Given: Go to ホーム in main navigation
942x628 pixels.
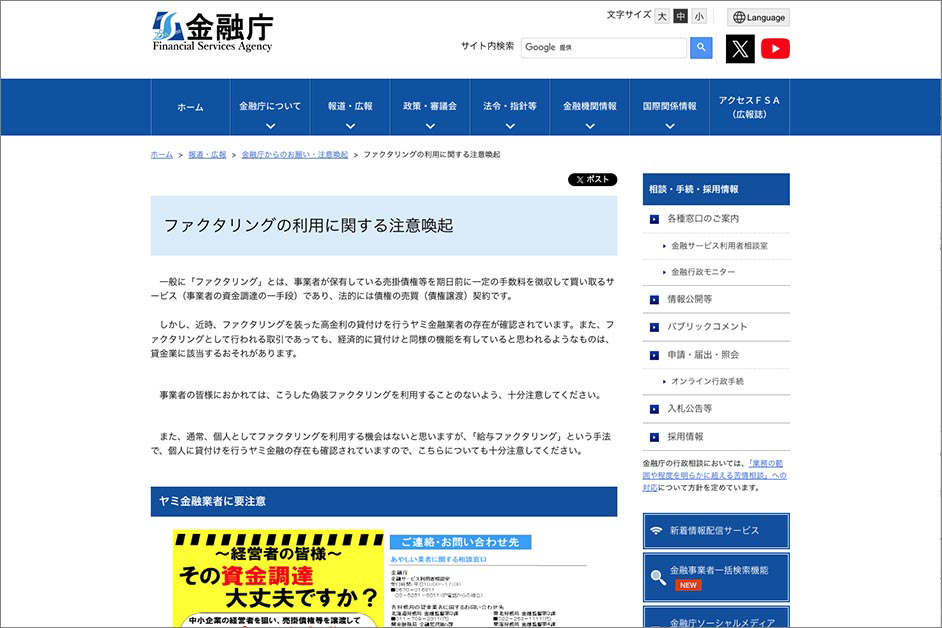Looking at the screenshot, I should pyautogui.click(x=190, y=107).
